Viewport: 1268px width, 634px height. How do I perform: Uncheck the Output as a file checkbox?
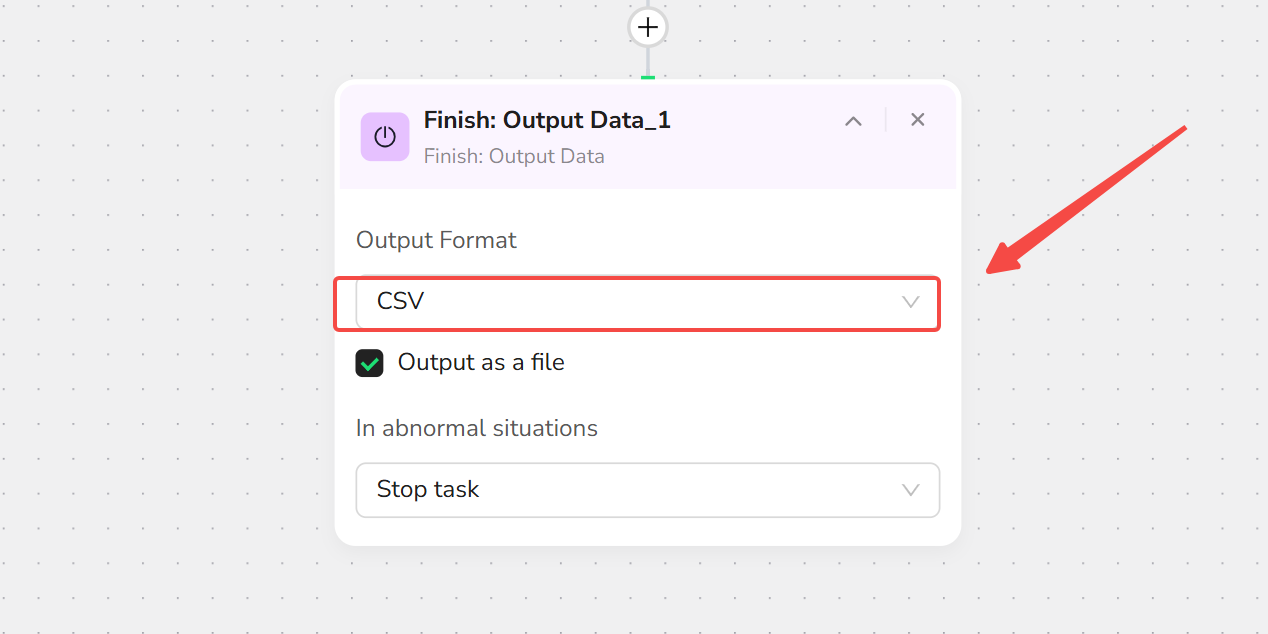point(370,363)
